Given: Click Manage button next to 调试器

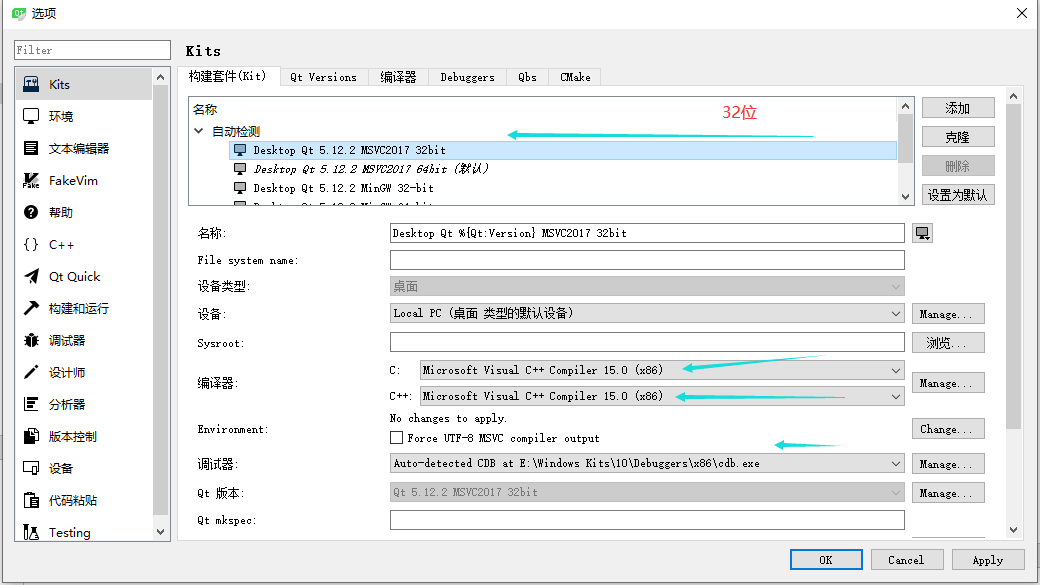Looking at the screenshot, I should coord(948,464).
